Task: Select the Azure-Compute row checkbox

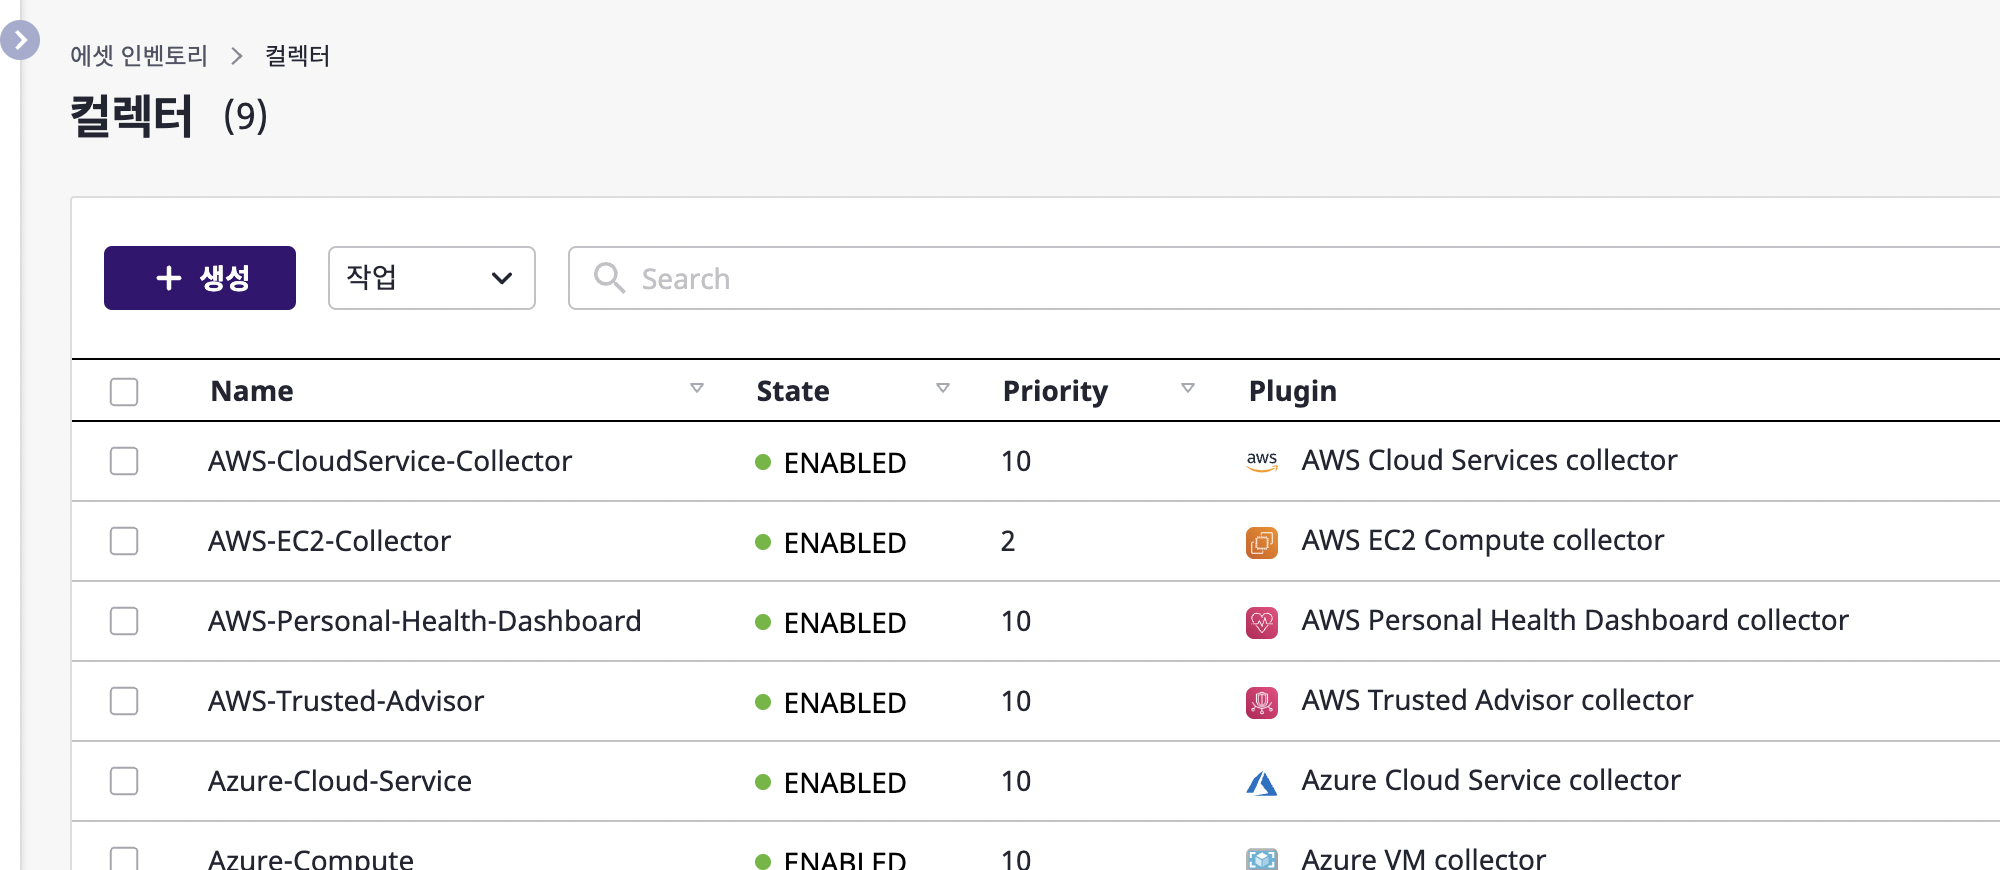Action: [124, 859]
